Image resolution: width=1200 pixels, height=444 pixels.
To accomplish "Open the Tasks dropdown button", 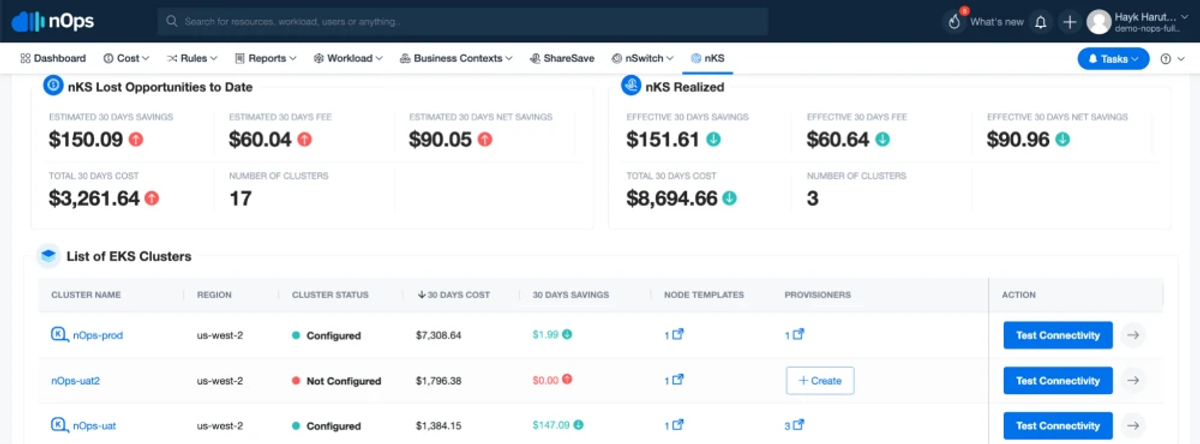I will click(1113, 59).
